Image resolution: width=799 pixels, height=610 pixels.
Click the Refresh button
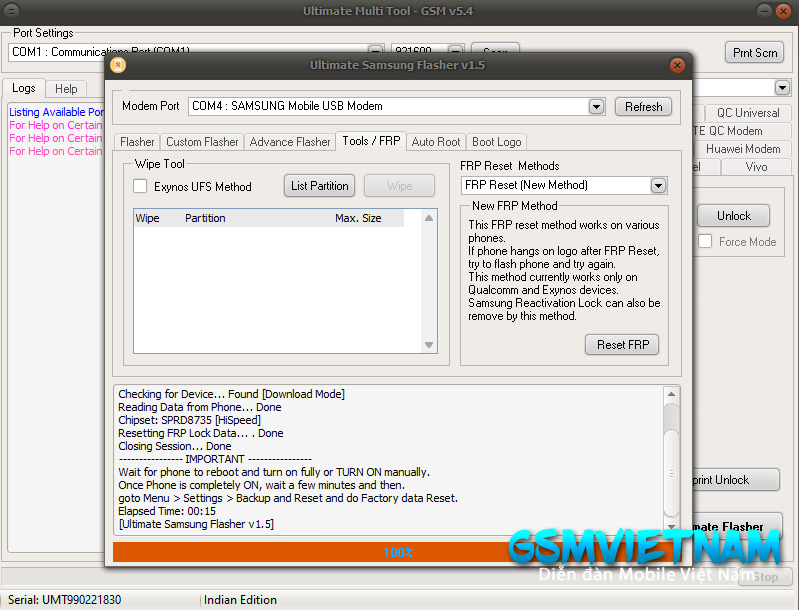[x=643, y=107]
